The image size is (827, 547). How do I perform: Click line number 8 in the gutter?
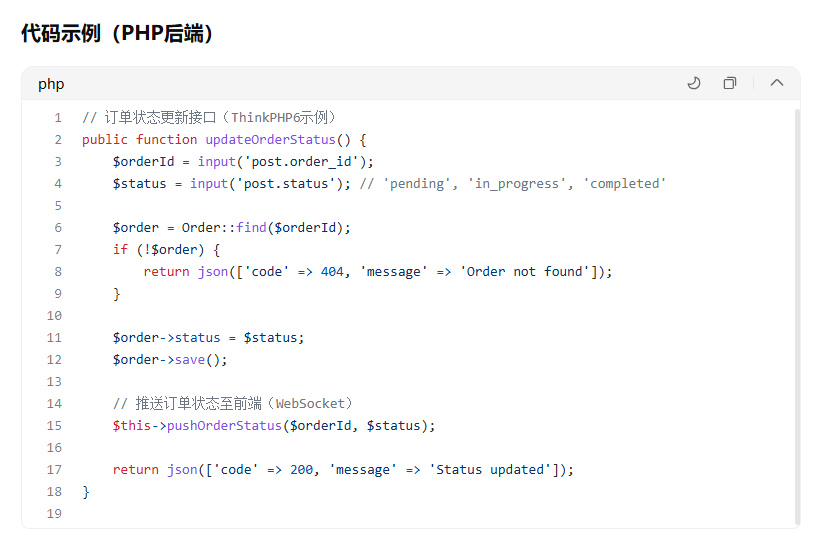coord(58,272)
